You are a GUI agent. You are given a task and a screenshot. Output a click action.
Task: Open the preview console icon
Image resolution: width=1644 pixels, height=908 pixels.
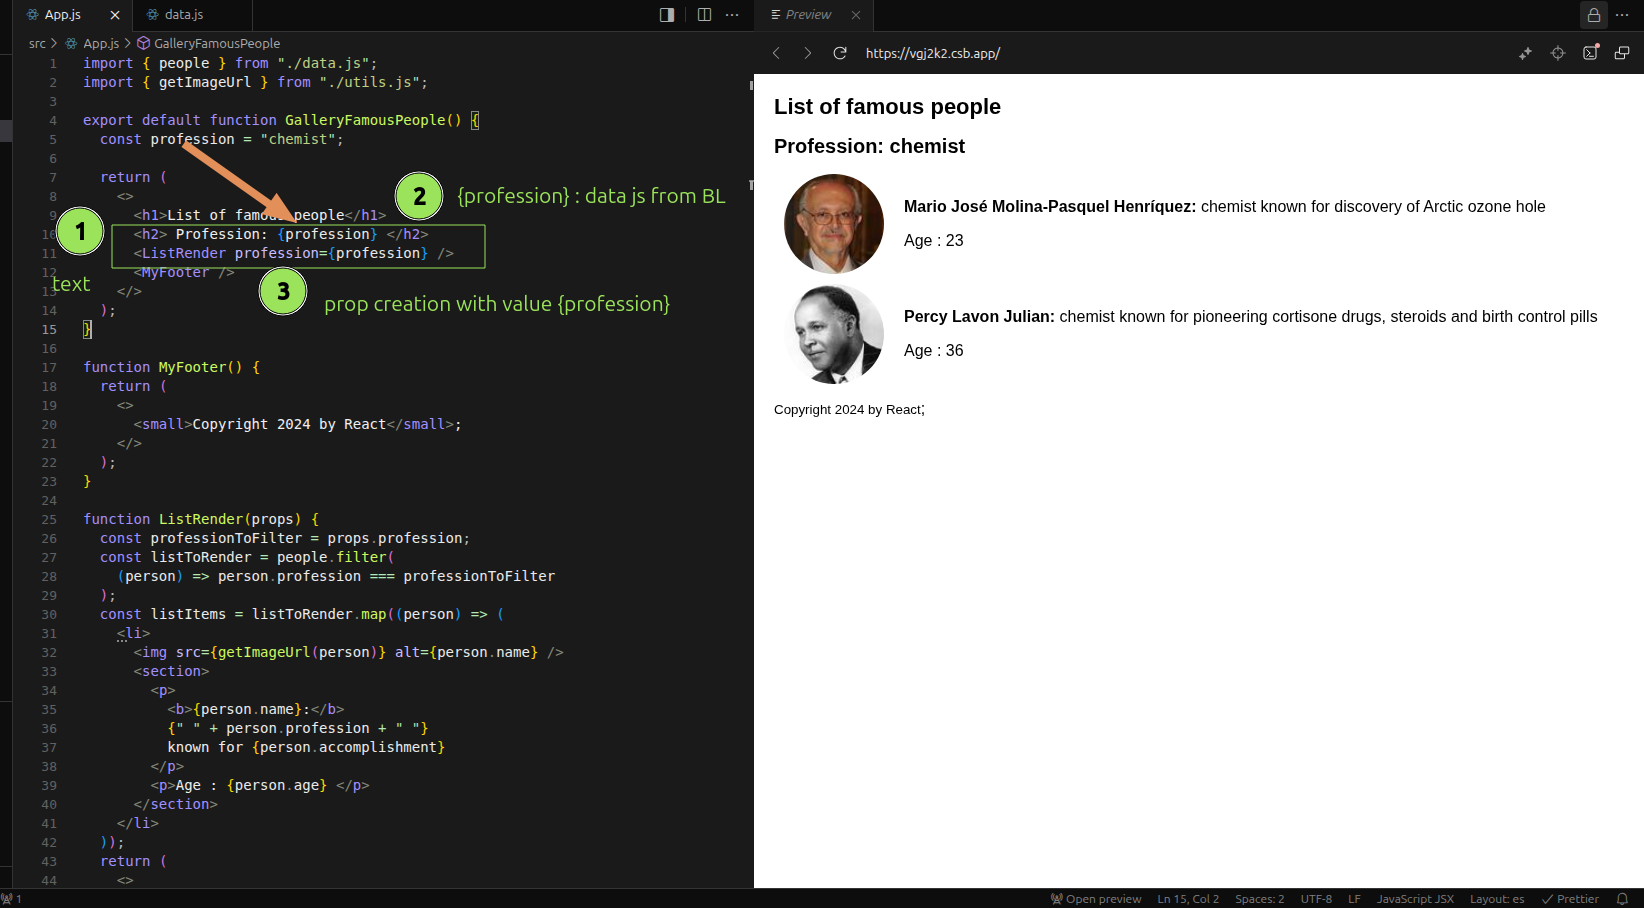tap(1590, 53)
